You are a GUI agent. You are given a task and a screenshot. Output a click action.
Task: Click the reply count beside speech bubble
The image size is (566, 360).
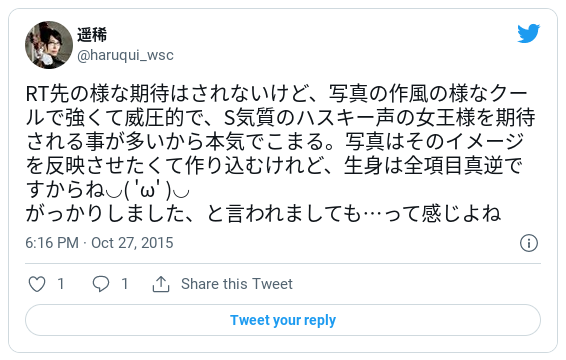point(125,284)
